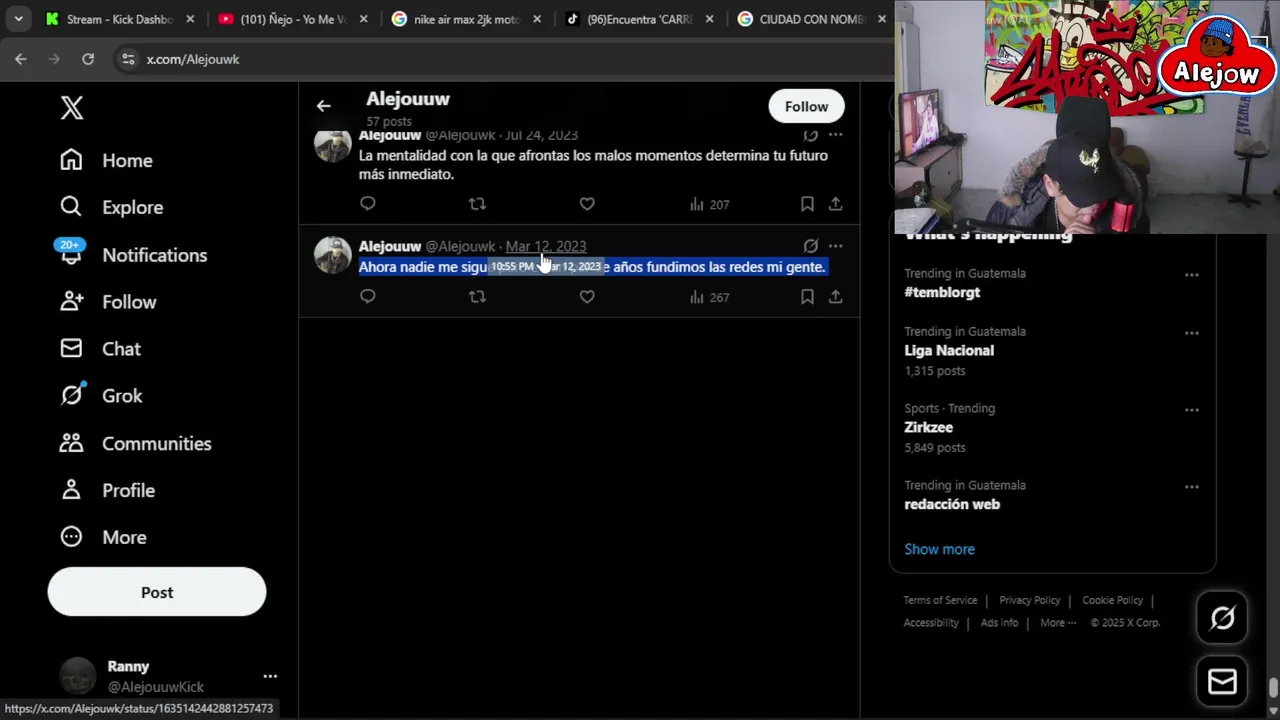Open Privacy Policy link

[1029, 600]
